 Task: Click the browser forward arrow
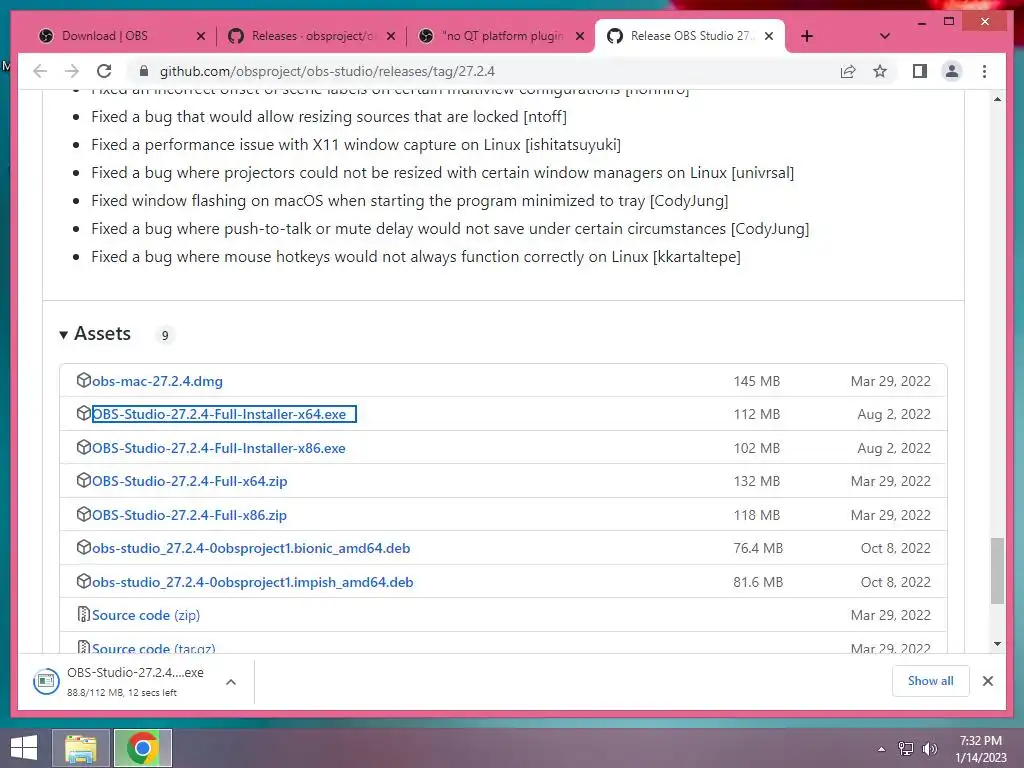coord(72,71)
